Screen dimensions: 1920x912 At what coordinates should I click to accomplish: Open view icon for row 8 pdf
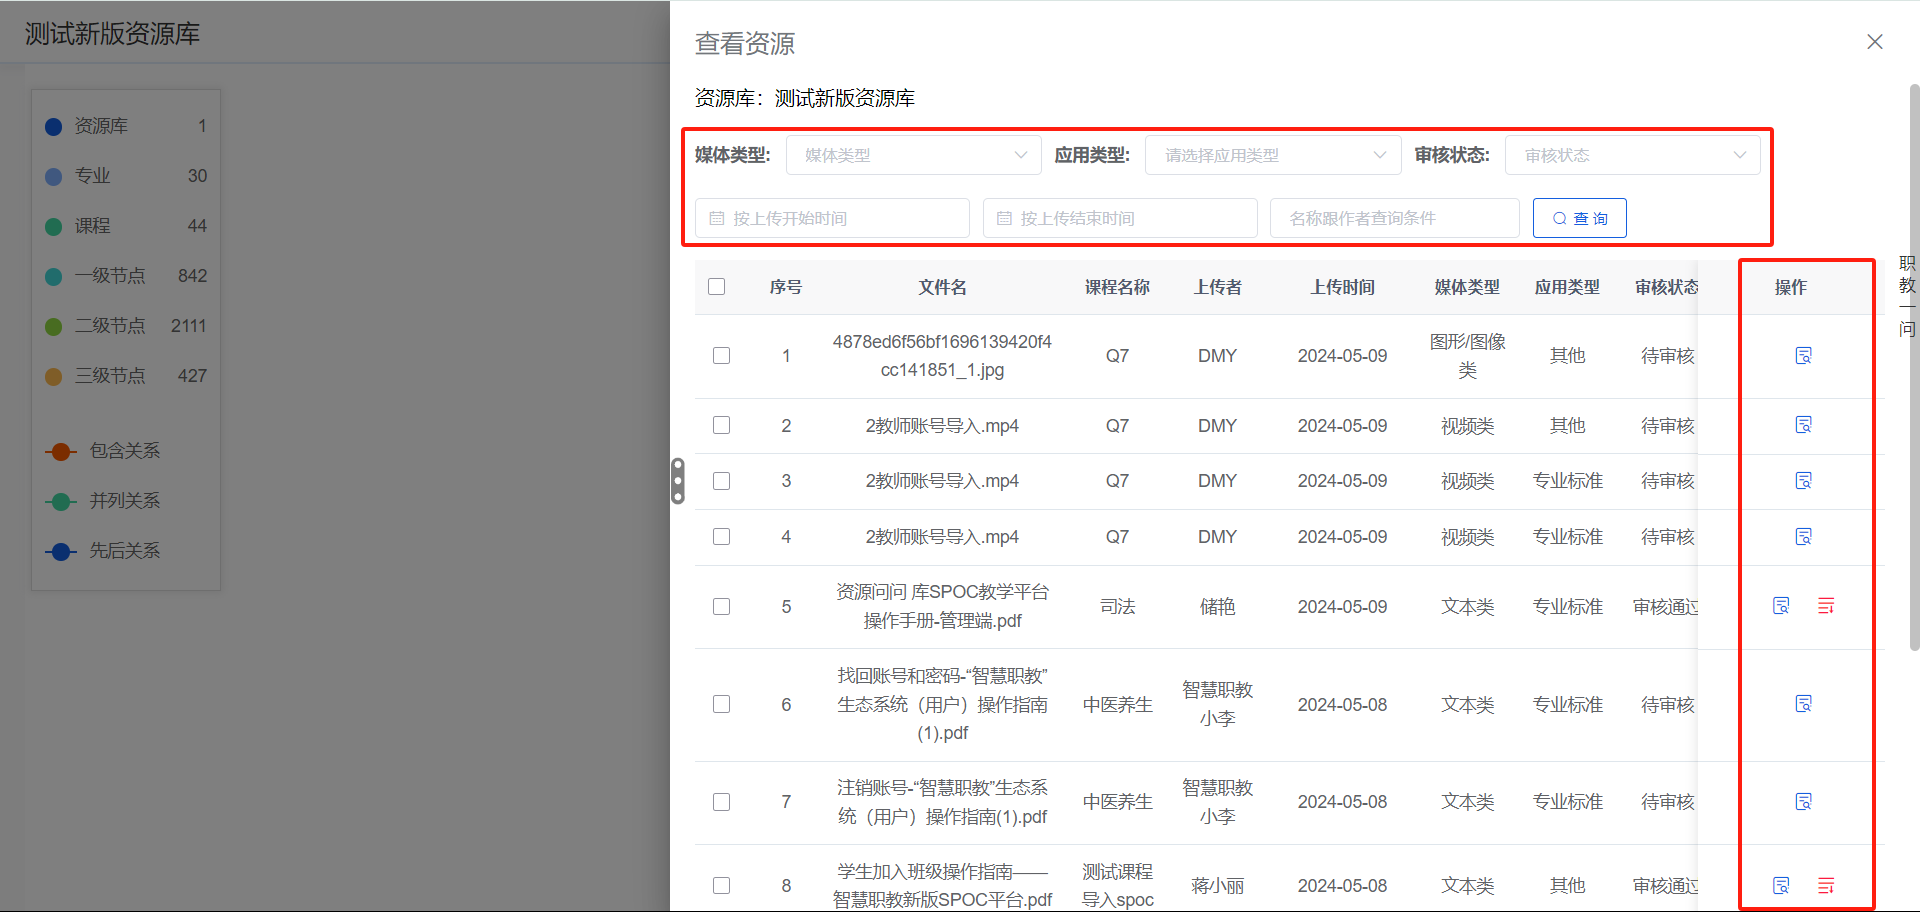(x=1781, y=886)
